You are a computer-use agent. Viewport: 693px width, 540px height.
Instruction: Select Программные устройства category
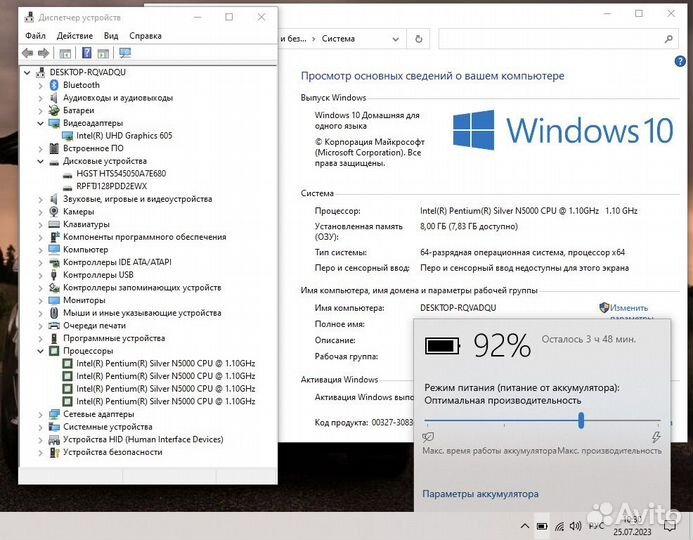coord(114,338)
